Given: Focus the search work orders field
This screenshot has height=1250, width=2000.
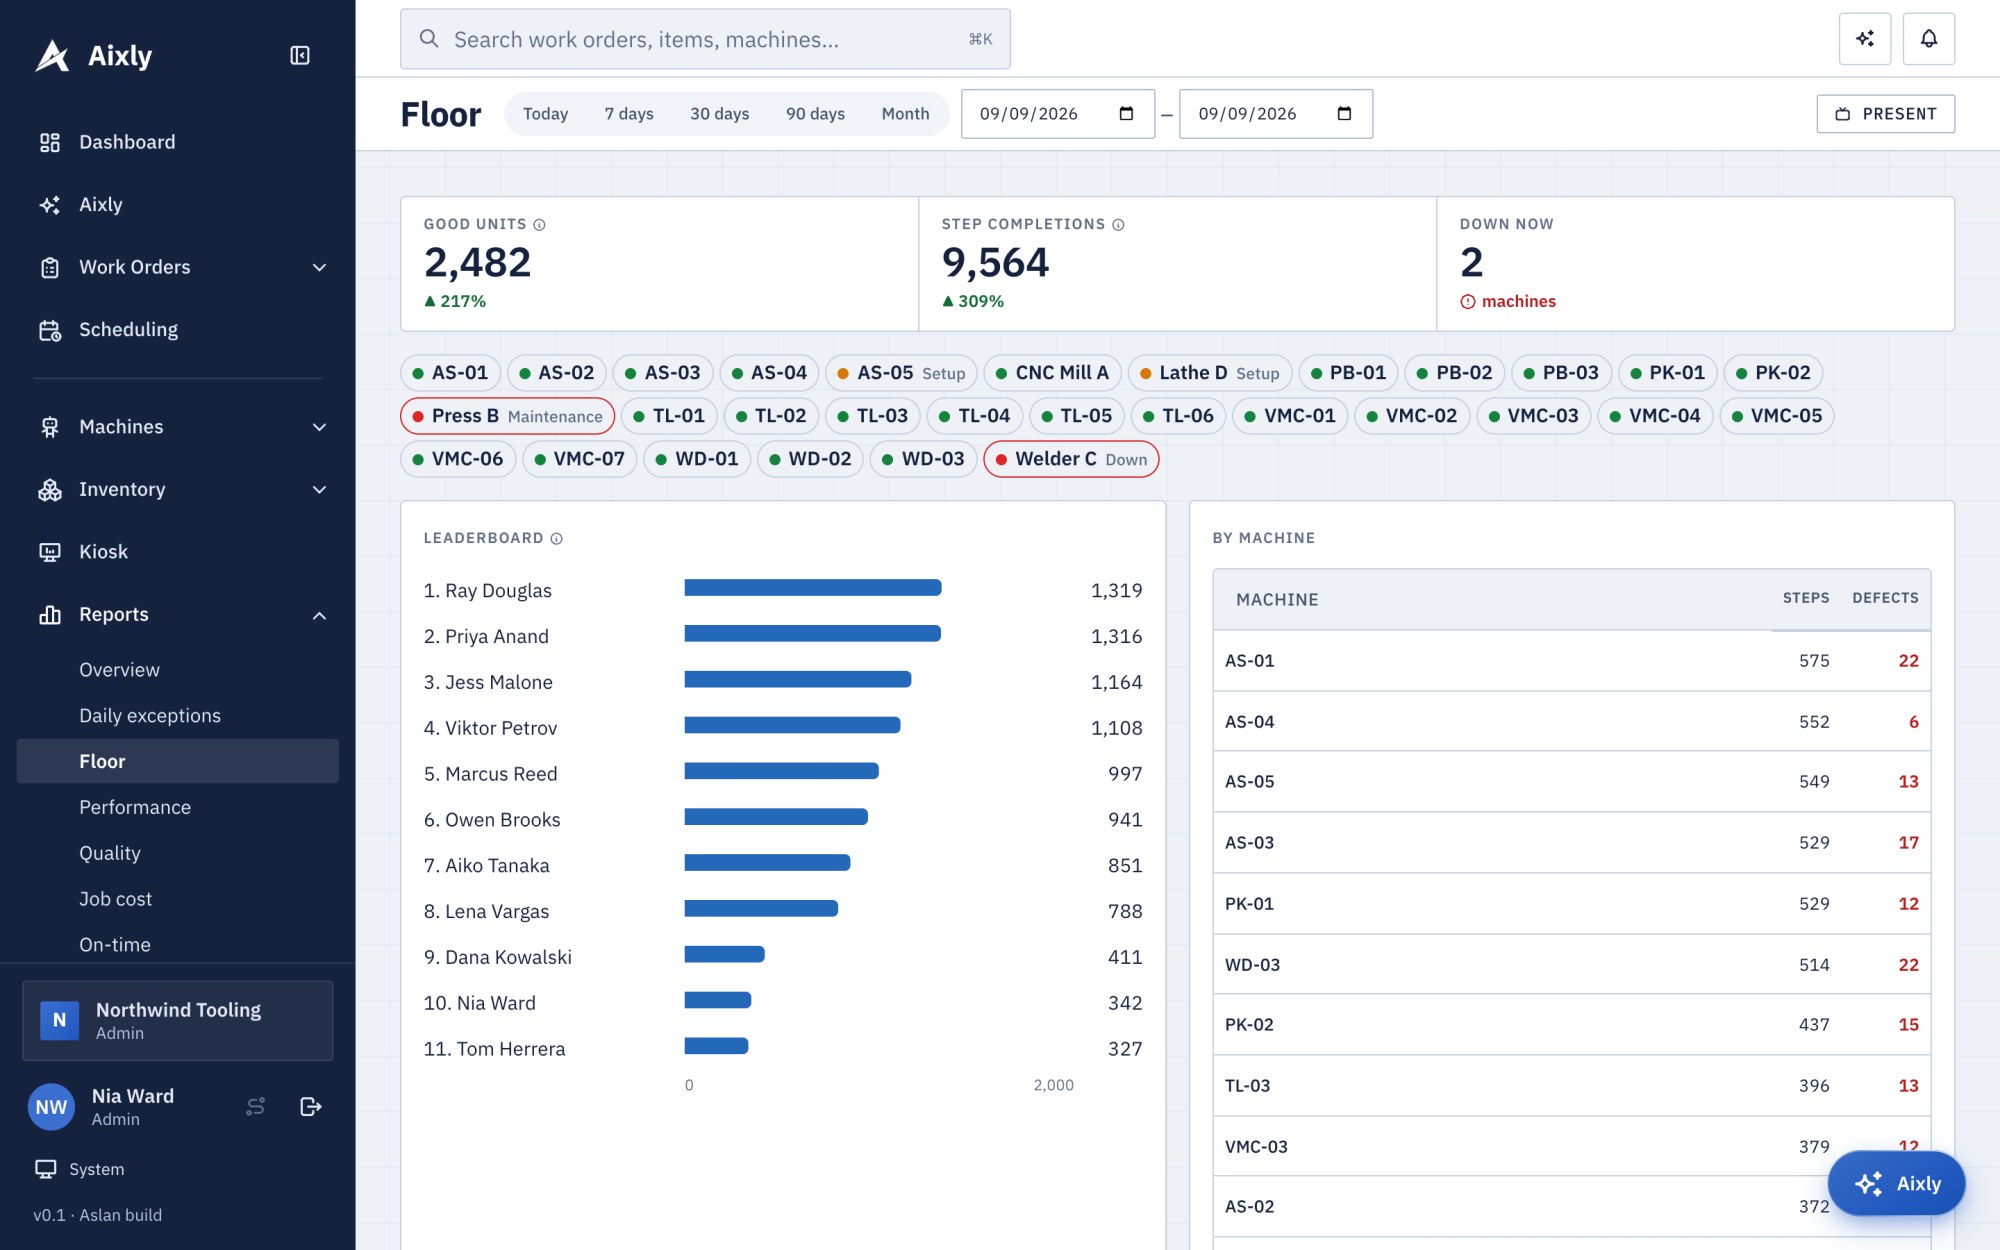Looking at the screenshot, I should (x=705, y=39).
